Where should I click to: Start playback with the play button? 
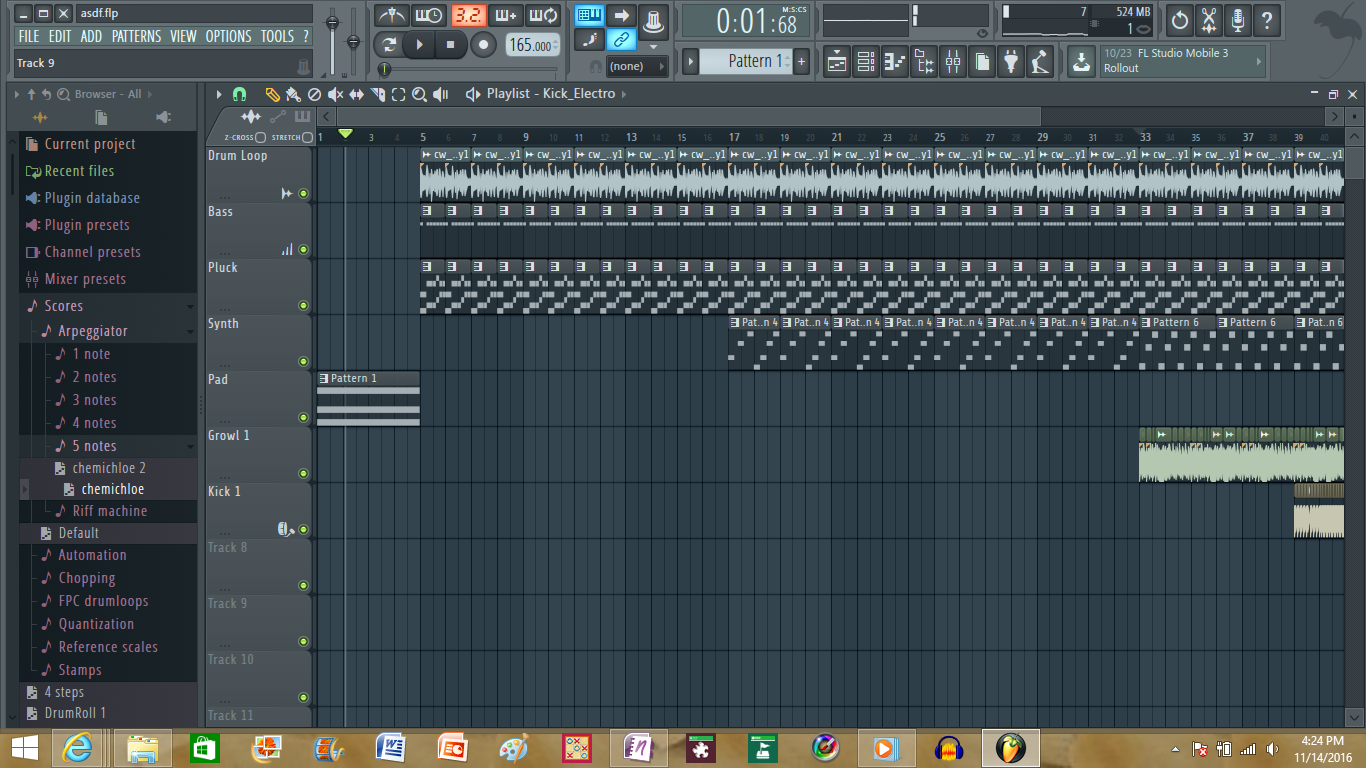(x=419, y=44)
